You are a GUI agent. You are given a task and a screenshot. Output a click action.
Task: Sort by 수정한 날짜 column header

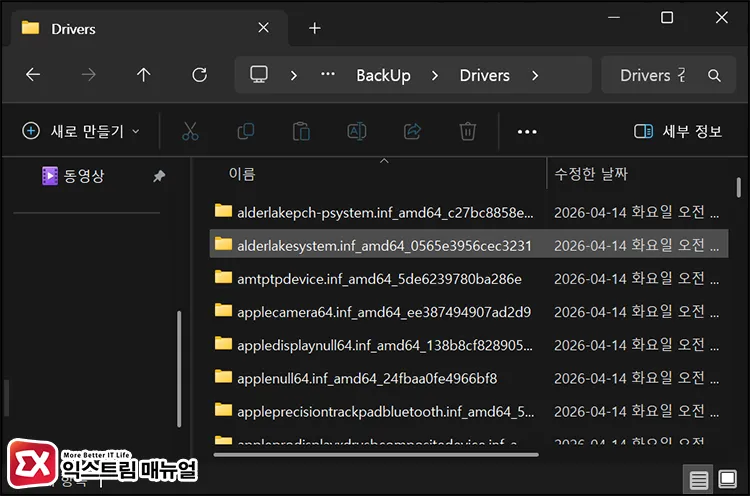click(x=591, y=174)
